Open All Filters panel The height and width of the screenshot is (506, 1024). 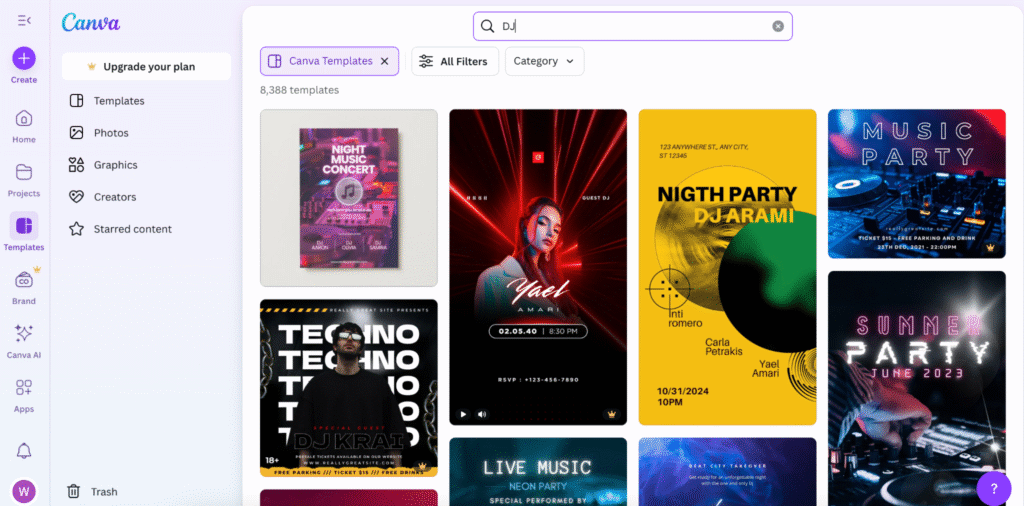pyautogui.click(x=453, y=61)
